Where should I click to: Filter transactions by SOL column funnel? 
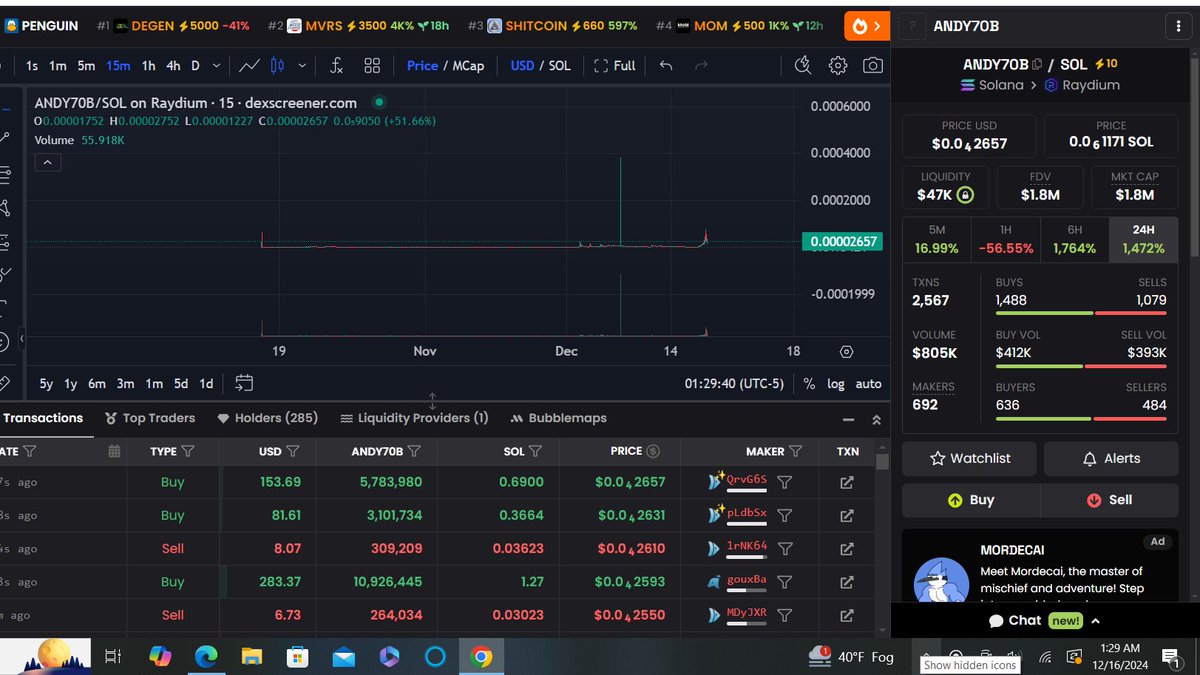click(x=535, y=451)
